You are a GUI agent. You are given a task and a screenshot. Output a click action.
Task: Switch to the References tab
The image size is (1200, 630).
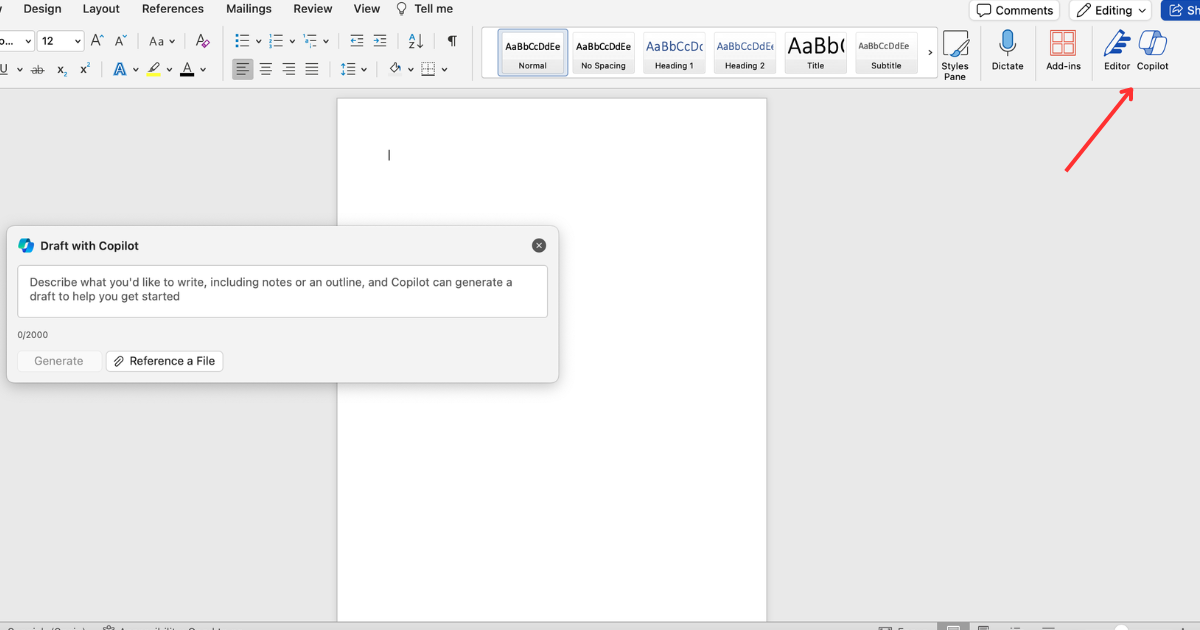tap(173, 9)
